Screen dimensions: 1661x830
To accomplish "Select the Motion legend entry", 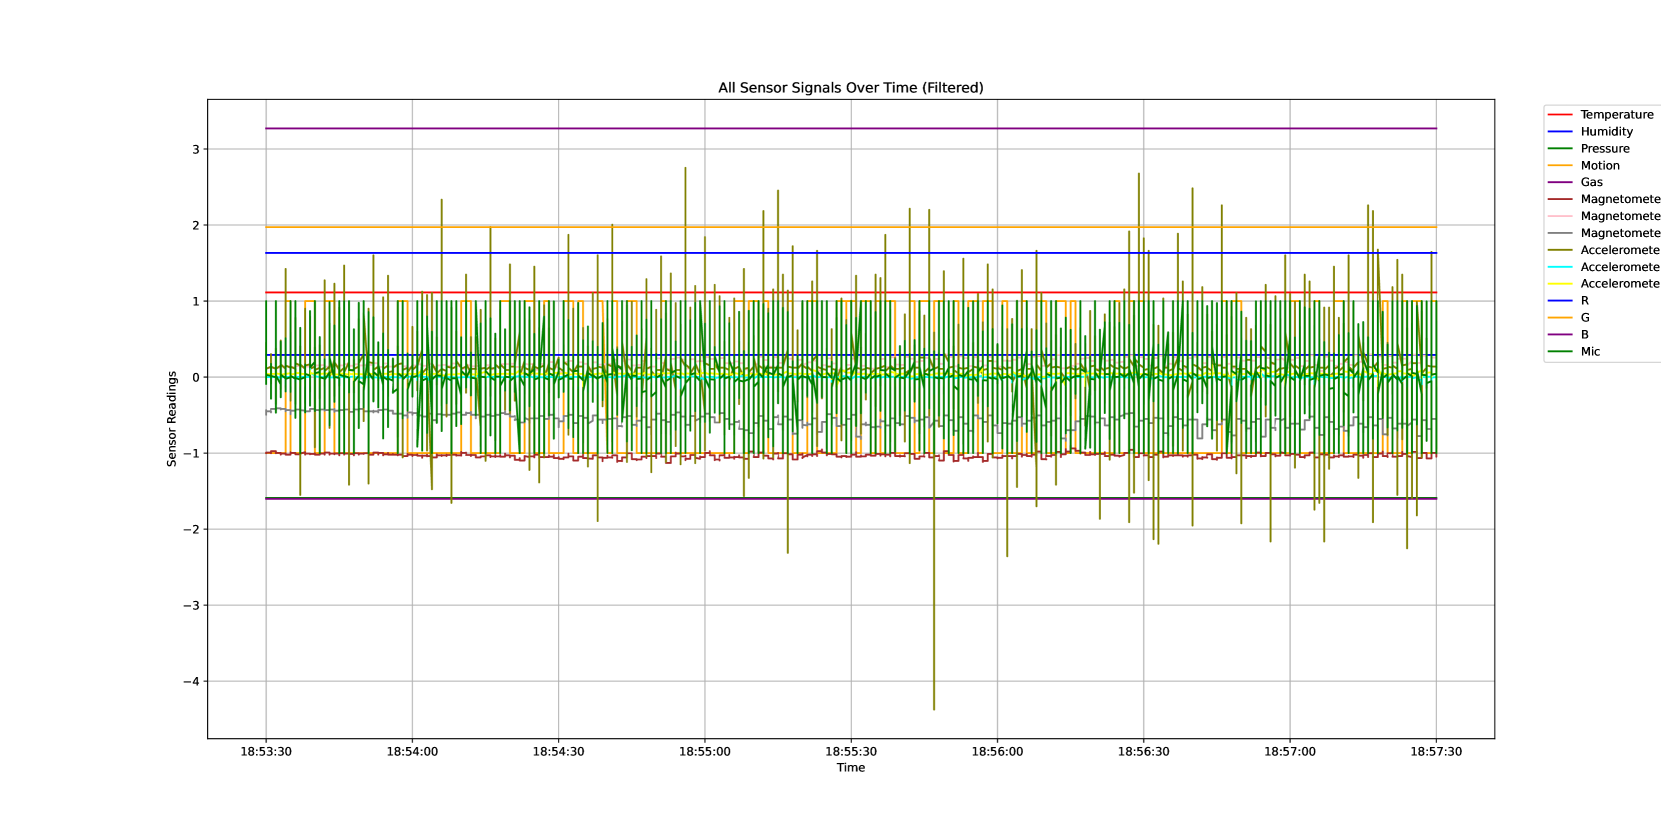I will click(1599, 166).
